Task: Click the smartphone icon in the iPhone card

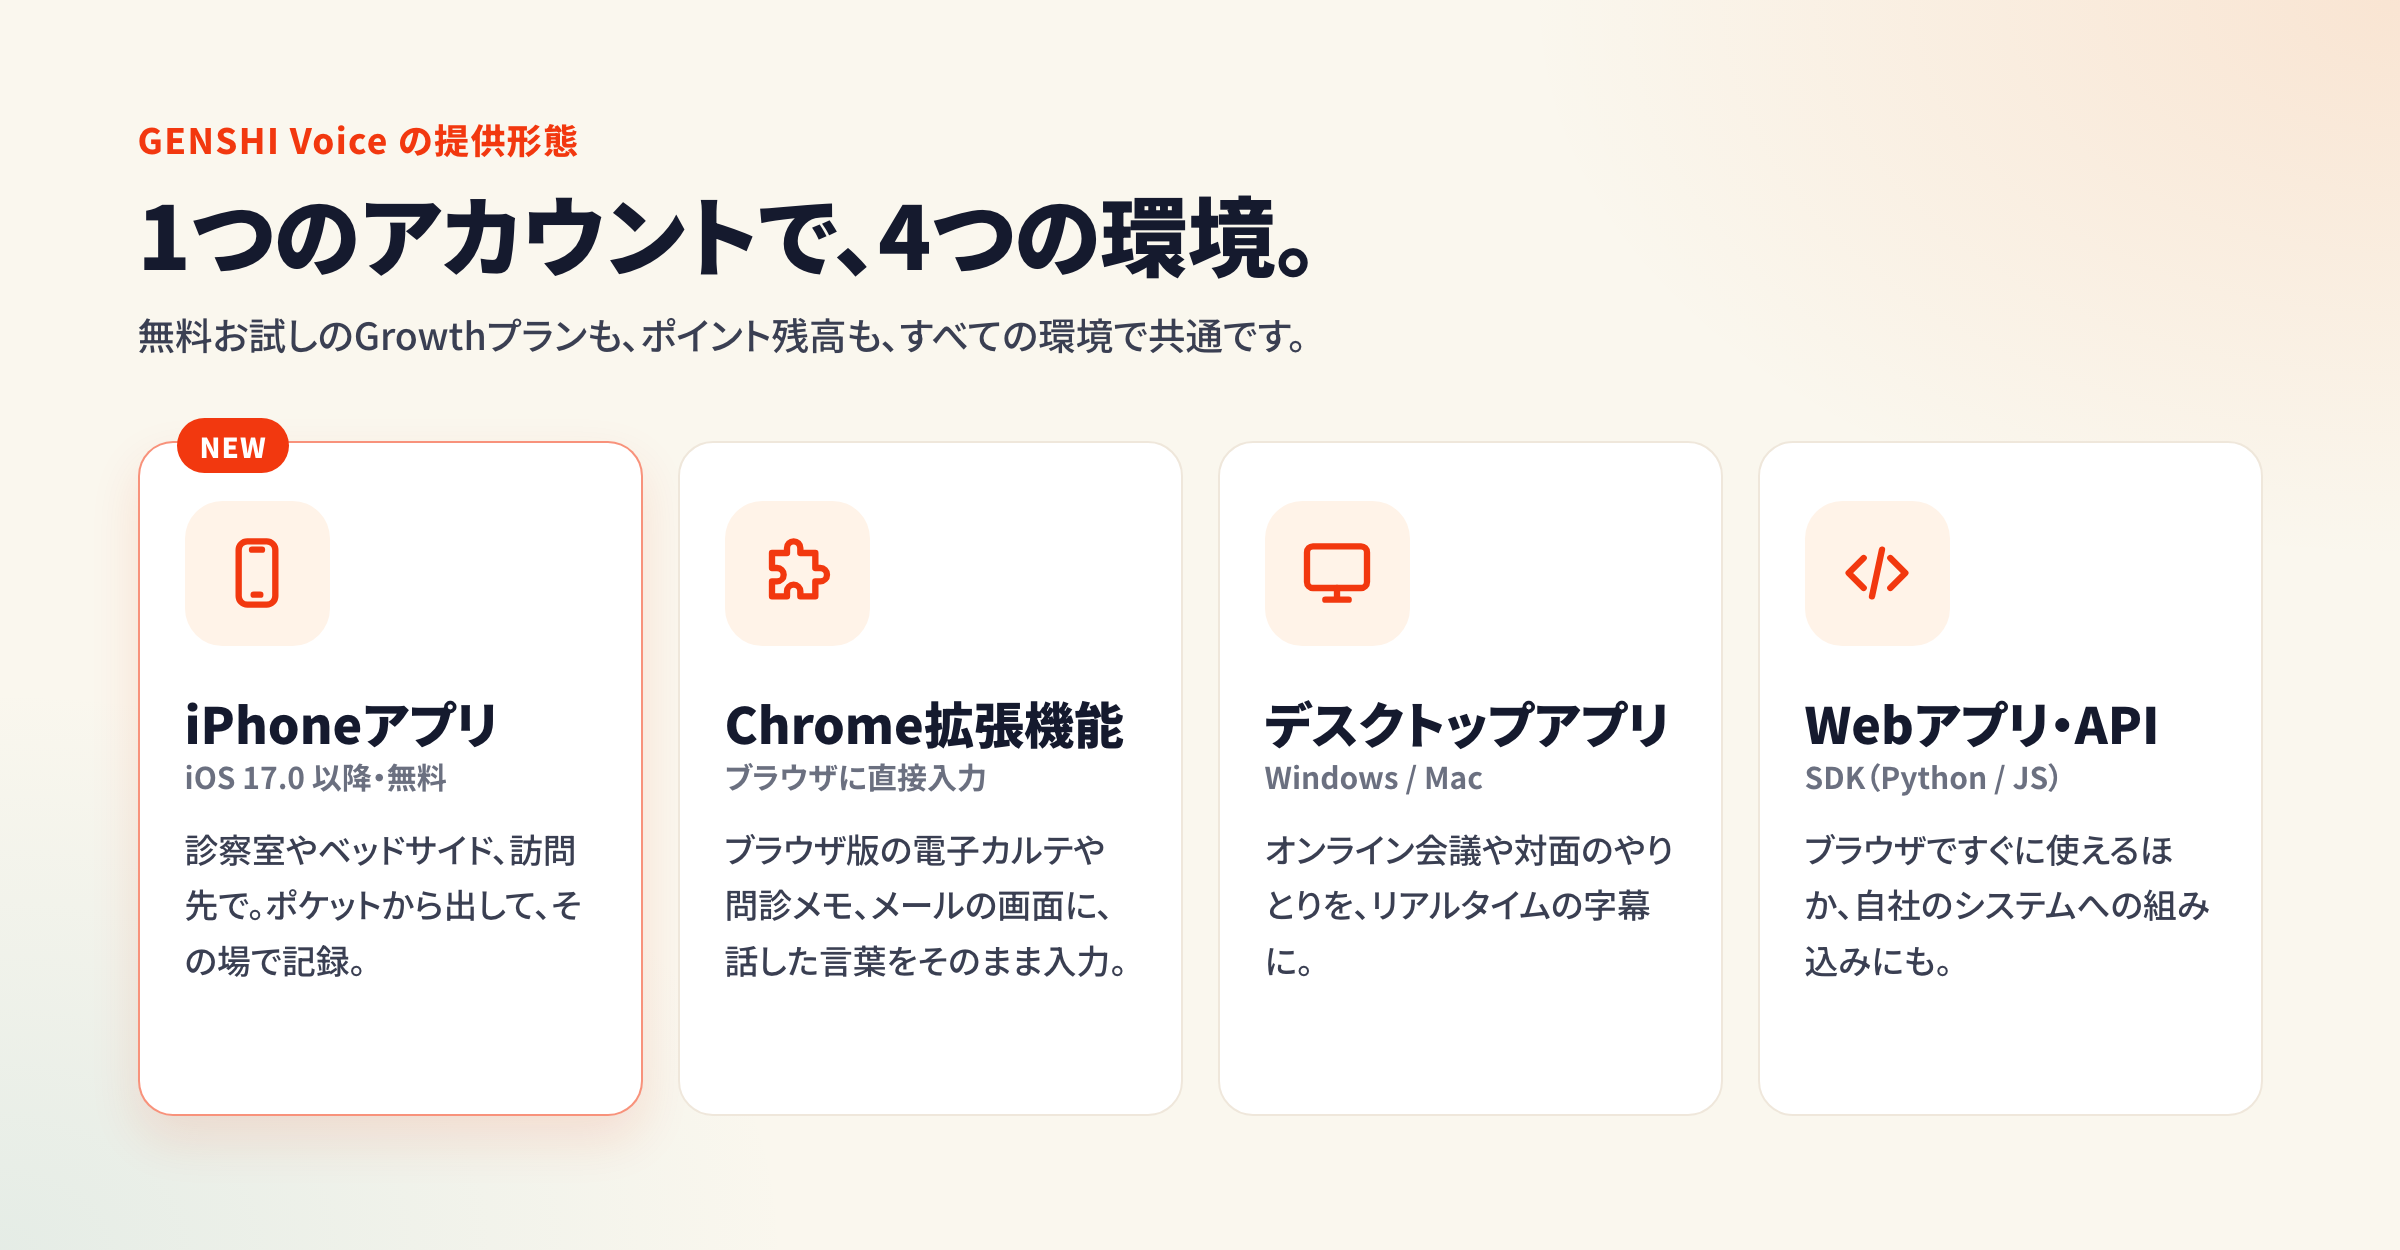Action: coord(257,573)
